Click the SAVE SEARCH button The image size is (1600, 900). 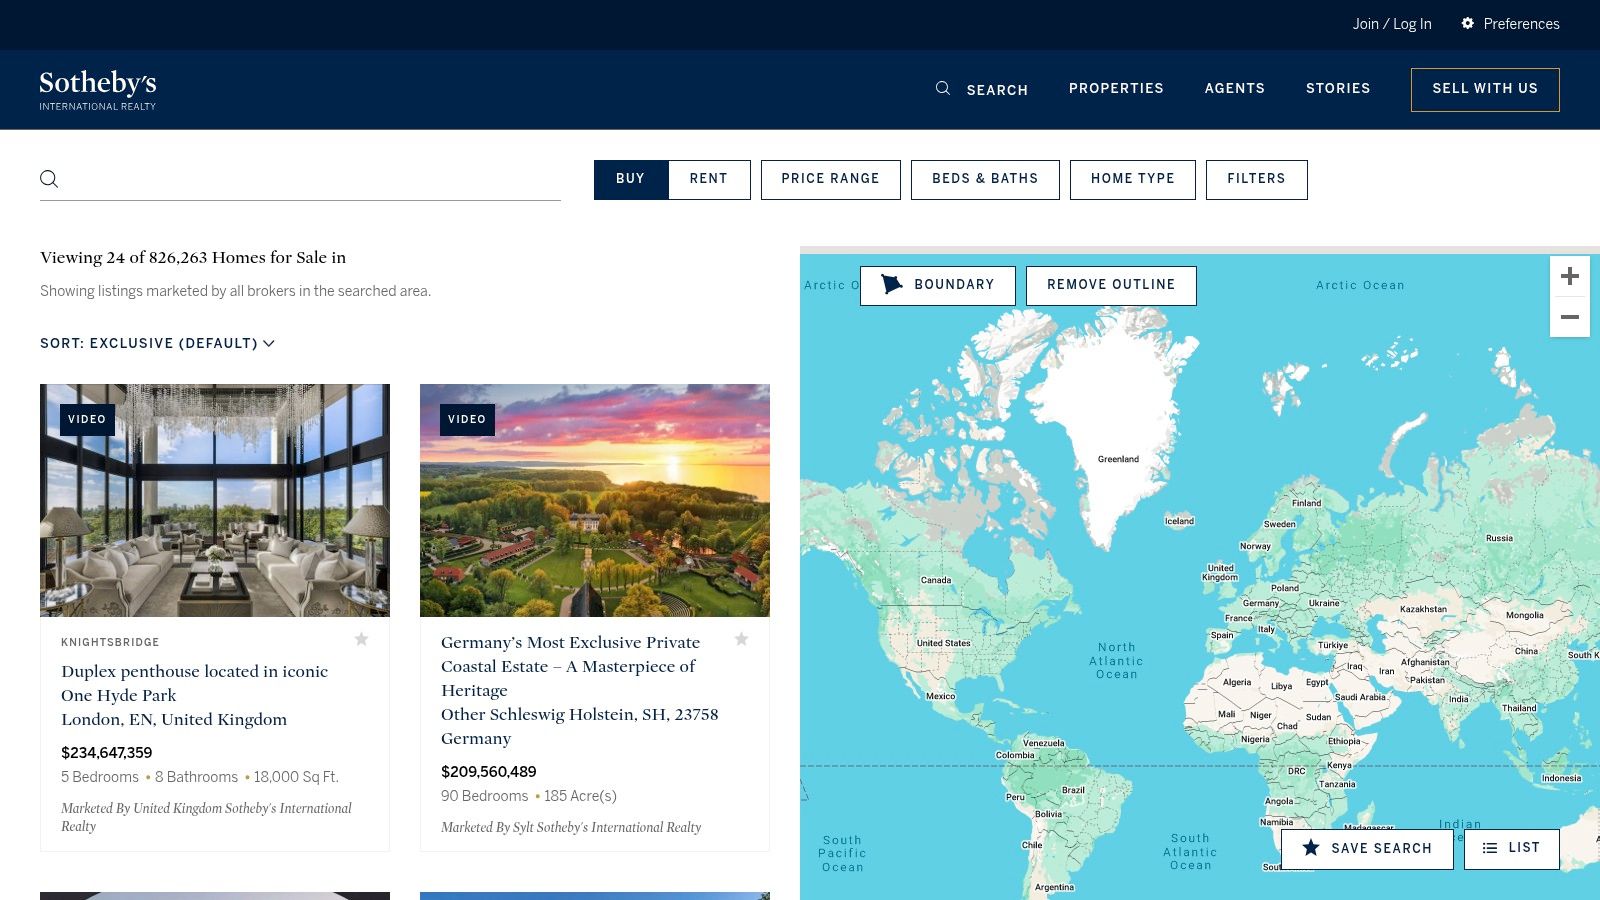coord(1367,849)
